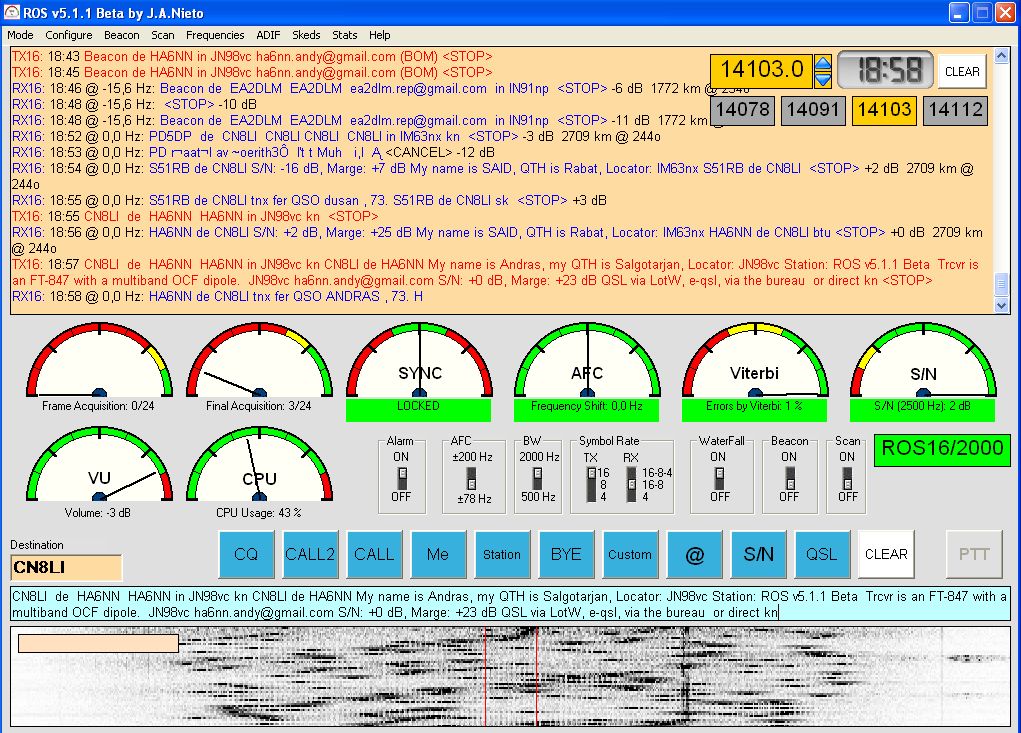Select the 14103 frequency preset

[884, 109]
